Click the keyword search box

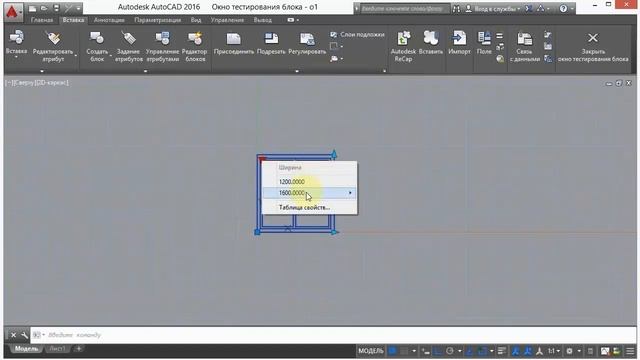pyautogui.click(x=404, y=8)
